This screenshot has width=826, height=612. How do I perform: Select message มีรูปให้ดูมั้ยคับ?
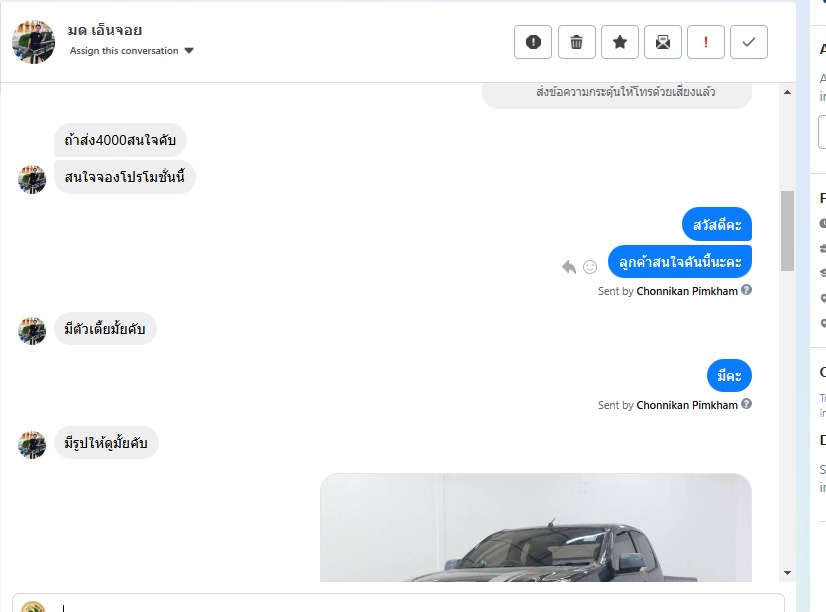click(x=106, y=442)
